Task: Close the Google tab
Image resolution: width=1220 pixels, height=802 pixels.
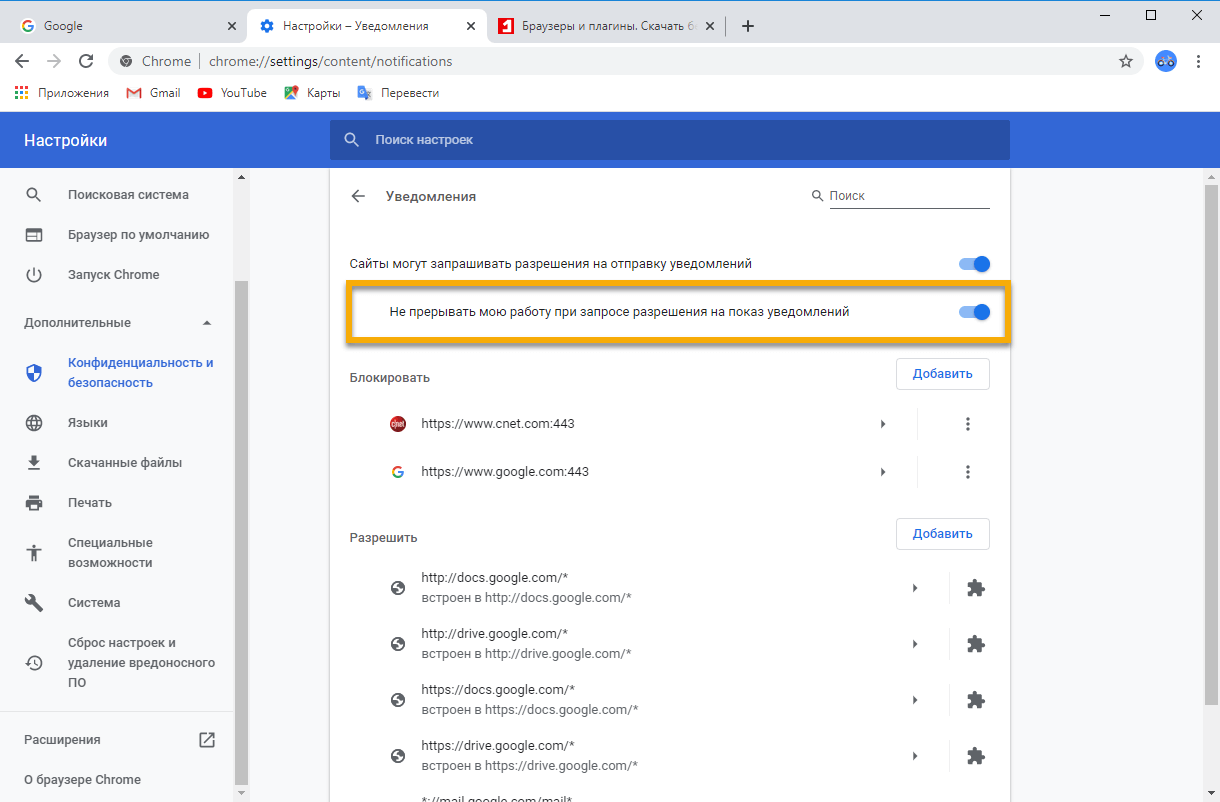Action: (x=232, y=26)
